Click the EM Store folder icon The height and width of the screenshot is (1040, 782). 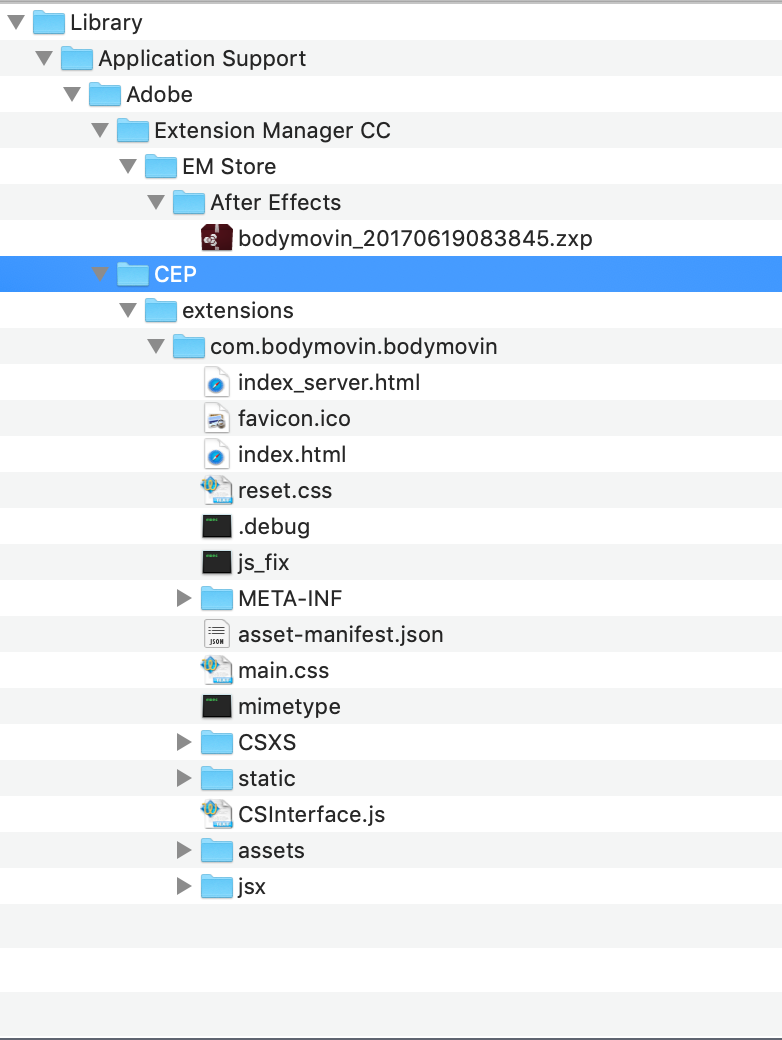160,165
